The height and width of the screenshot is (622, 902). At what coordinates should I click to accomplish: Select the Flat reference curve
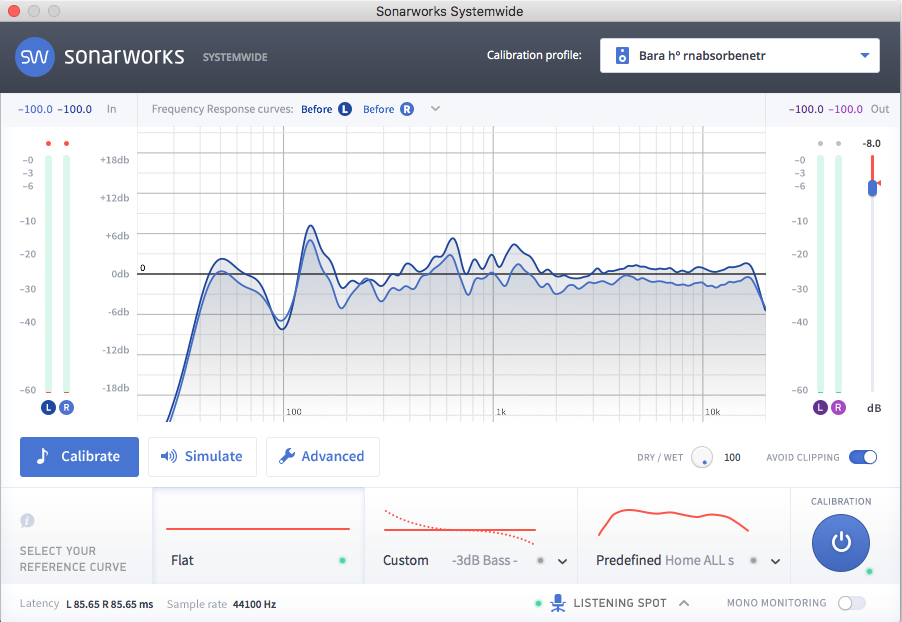(258, 535)
